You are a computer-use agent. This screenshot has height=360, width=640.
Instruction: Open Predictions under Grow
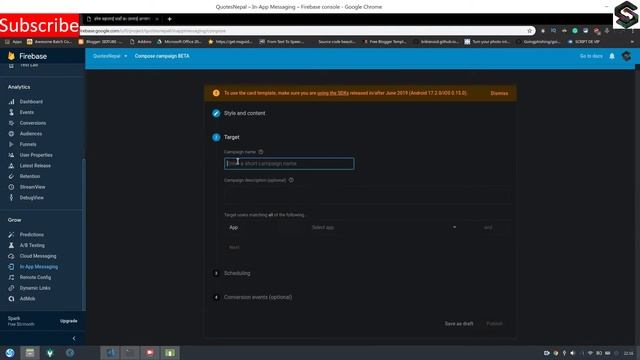click(31, 235)
